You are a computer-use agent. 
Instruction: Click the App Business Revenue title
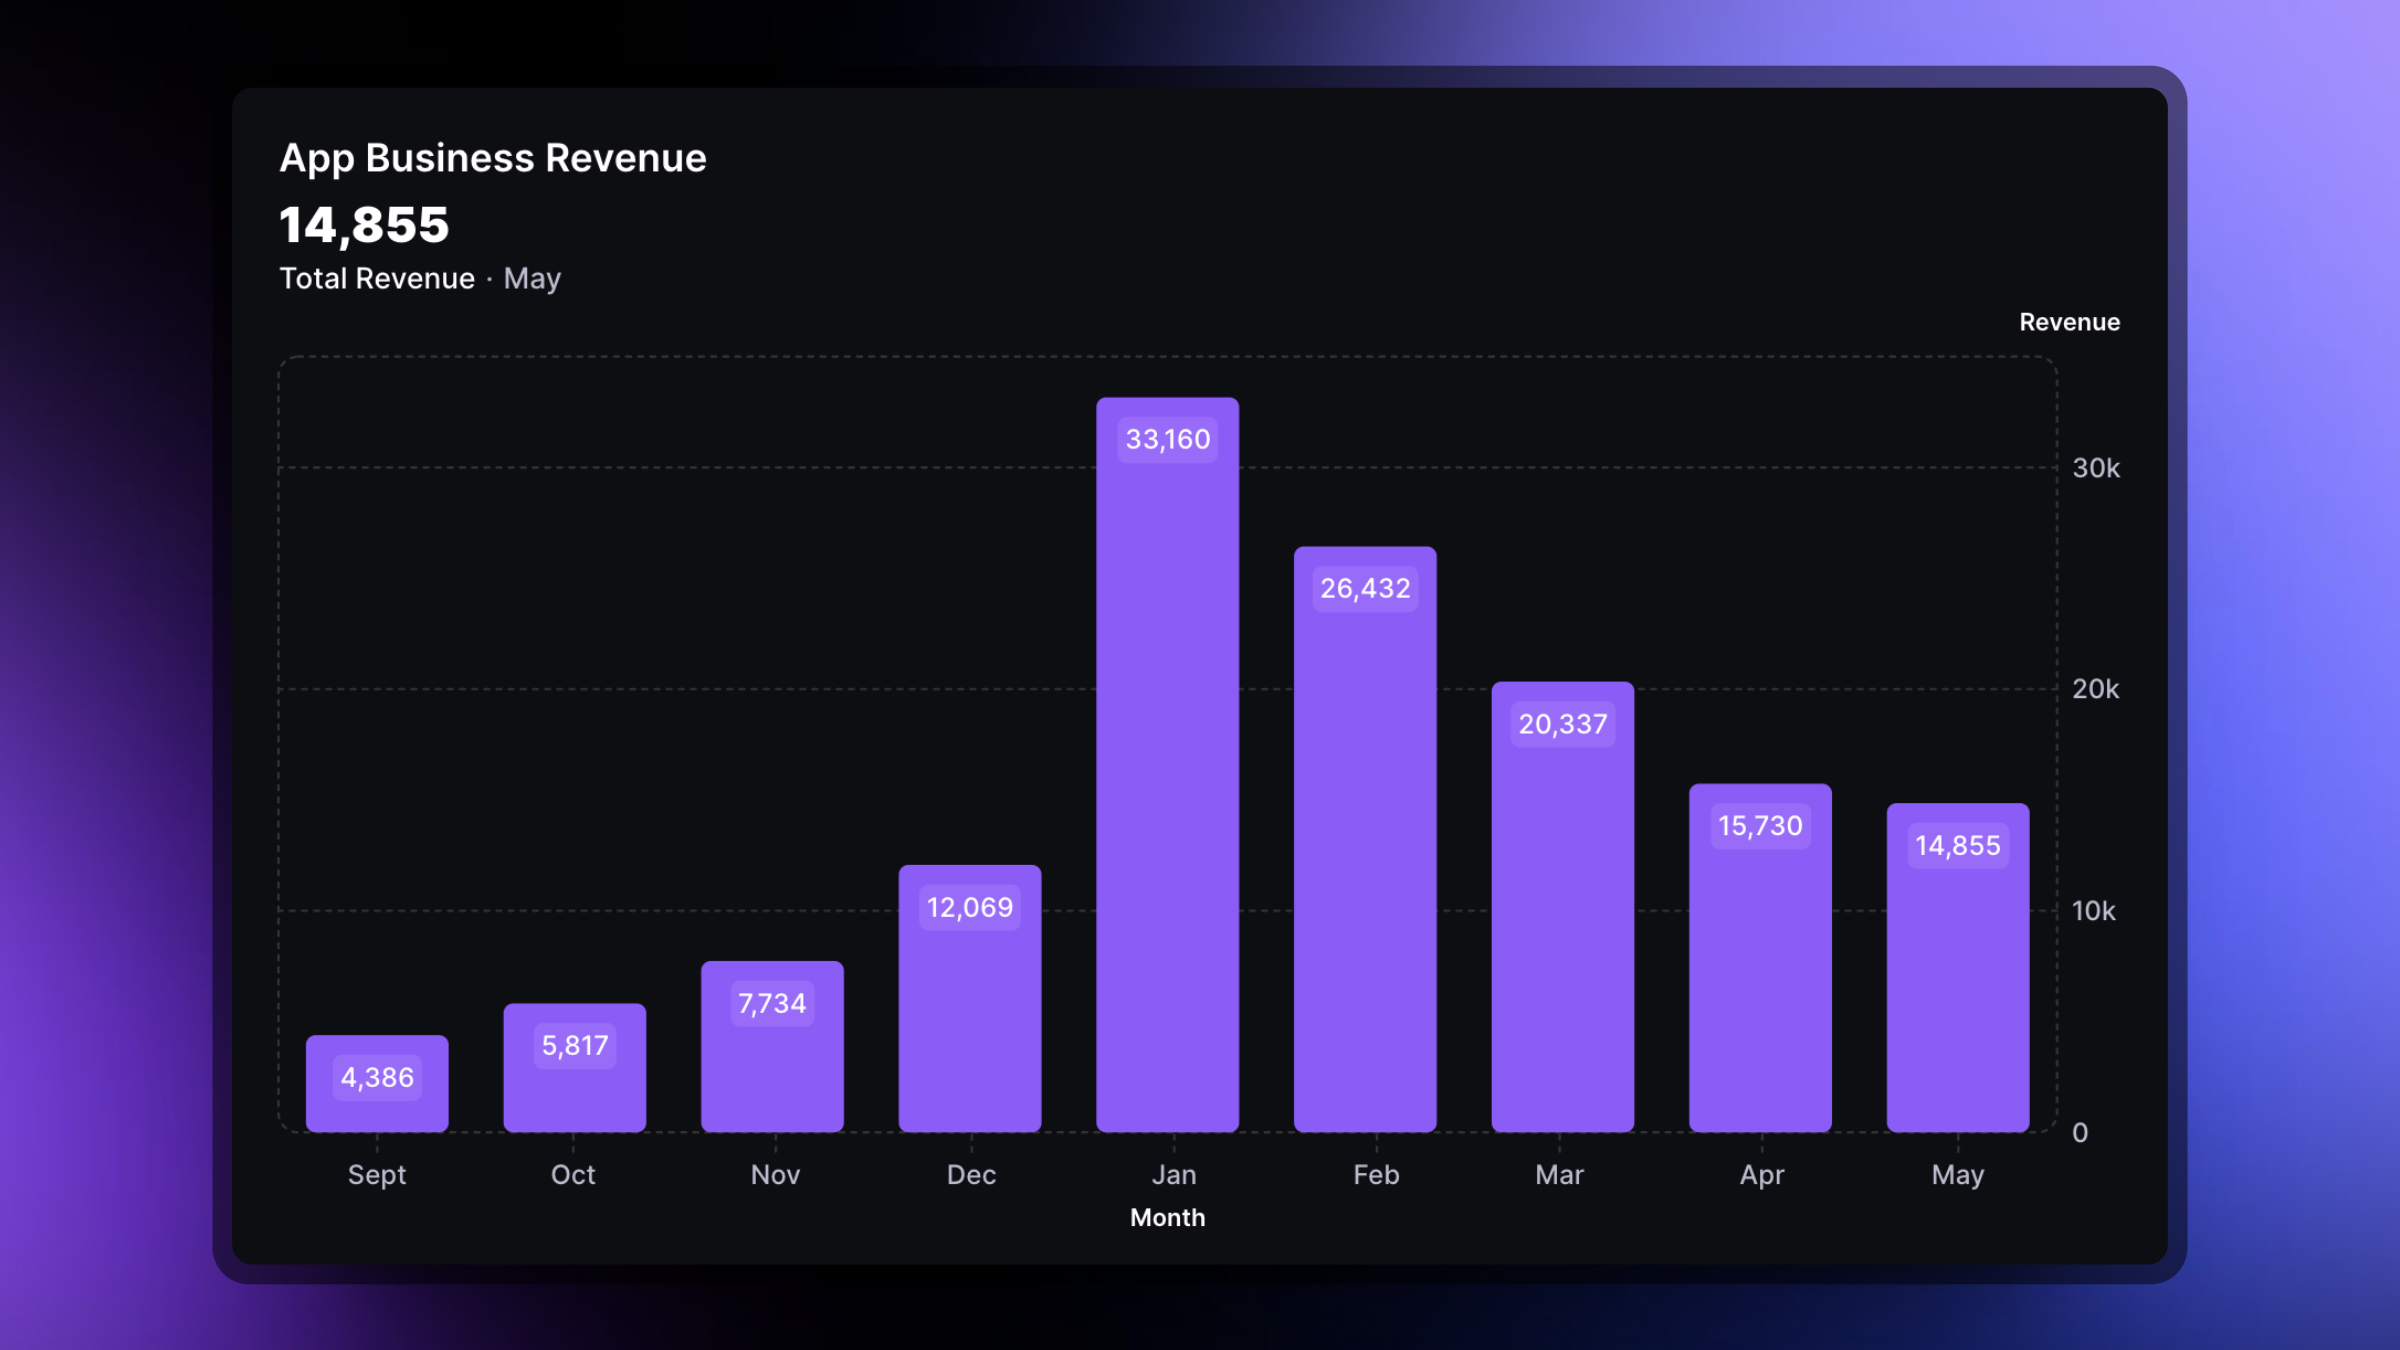coord(493,158)
